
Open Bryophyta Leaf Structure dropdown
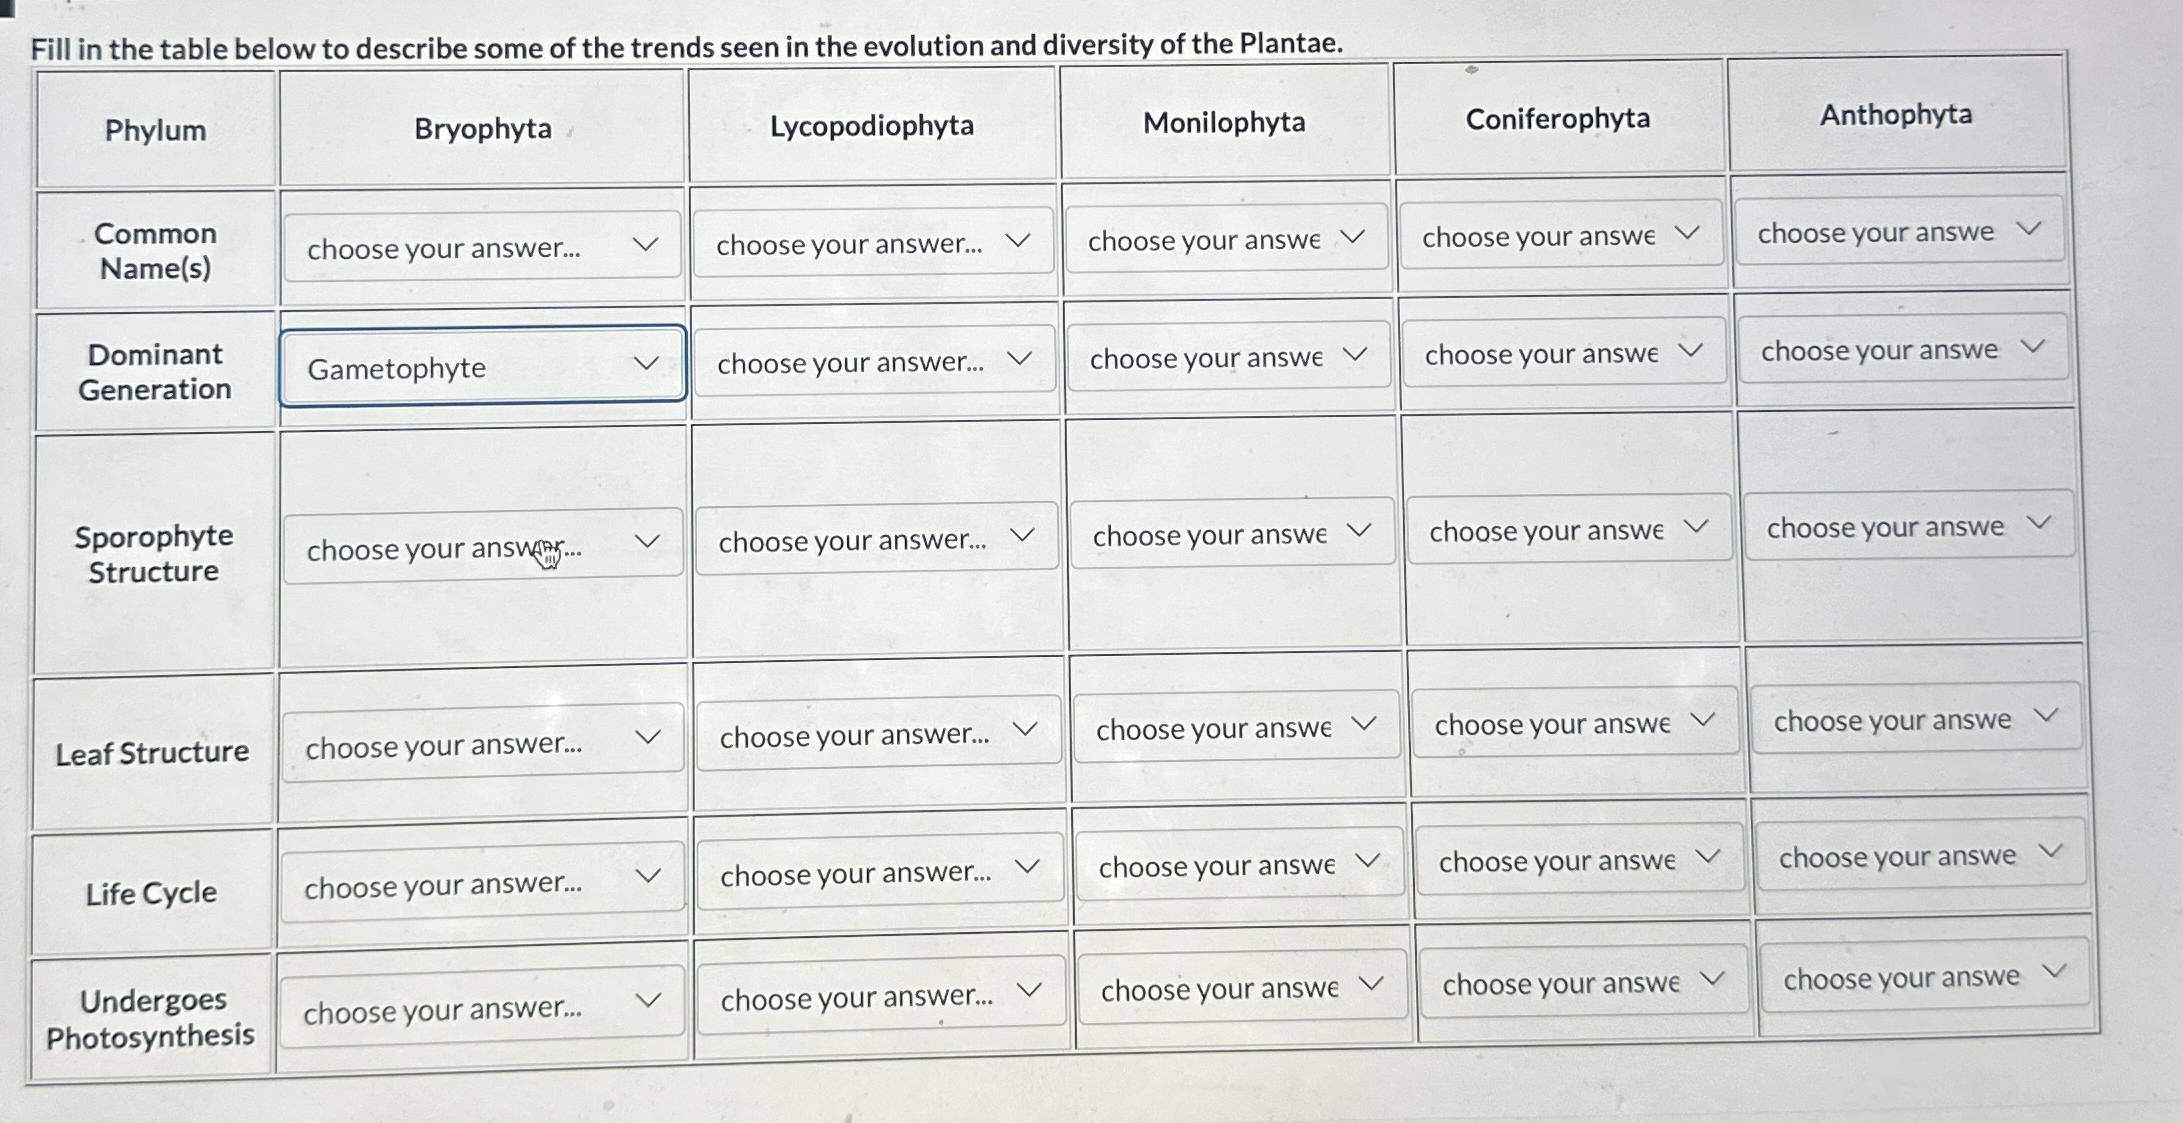(x=483, y=744)
